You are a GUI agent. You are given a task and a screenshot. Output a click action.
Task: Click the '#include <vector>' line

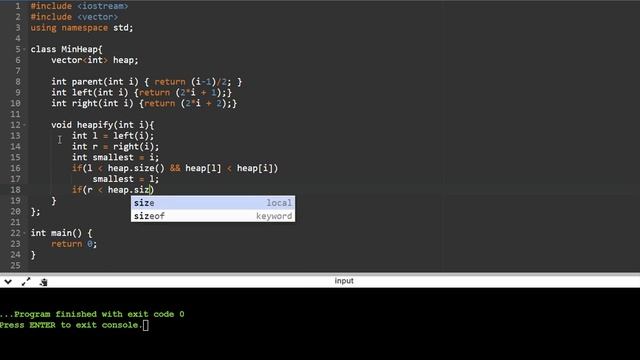pos(74,17)
